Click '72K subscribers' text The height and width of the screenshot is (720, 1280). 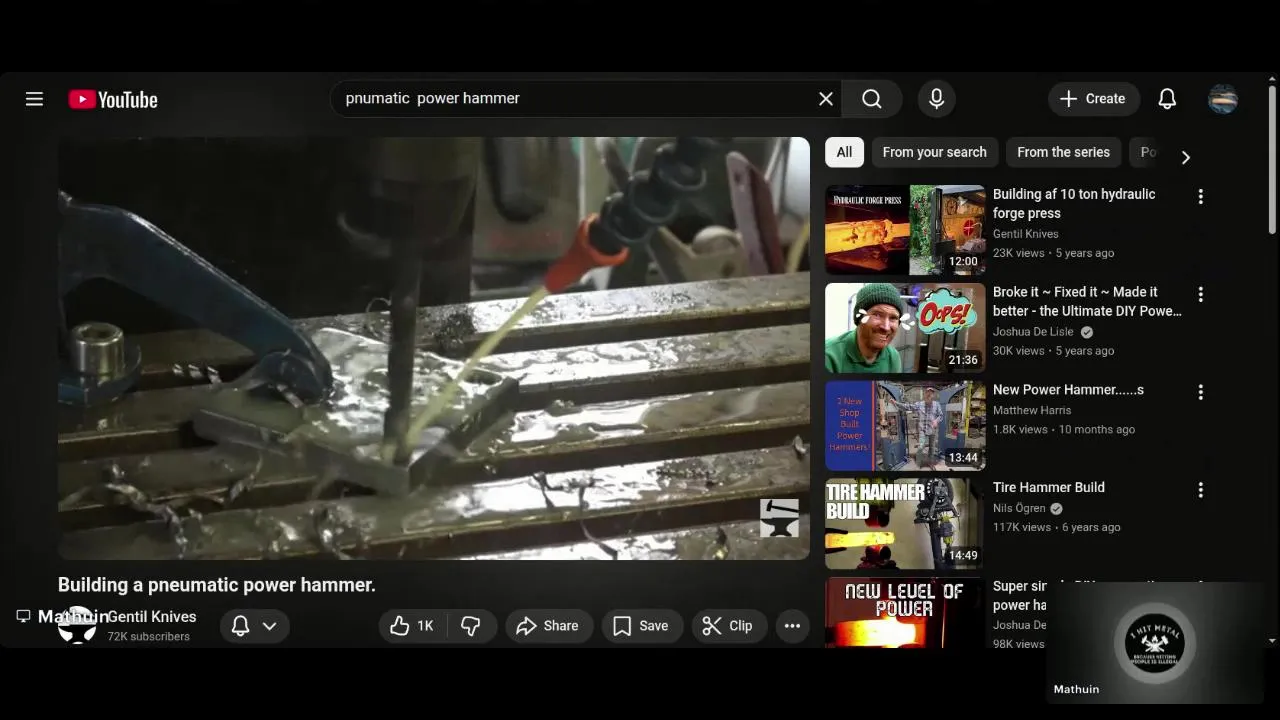tap(149, 636)
